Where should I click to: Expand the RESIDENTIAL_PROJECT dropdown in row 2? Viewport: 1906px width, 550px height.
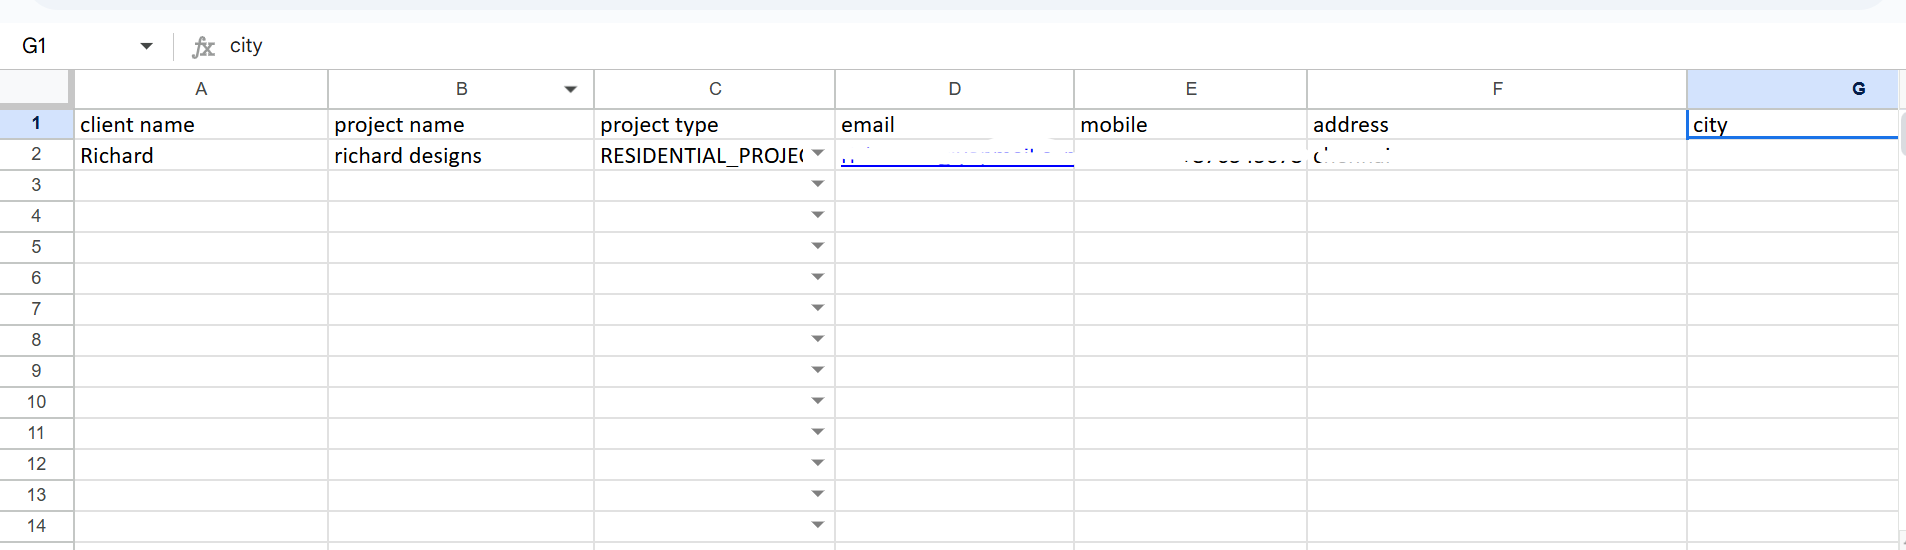(x=818, y=153)
